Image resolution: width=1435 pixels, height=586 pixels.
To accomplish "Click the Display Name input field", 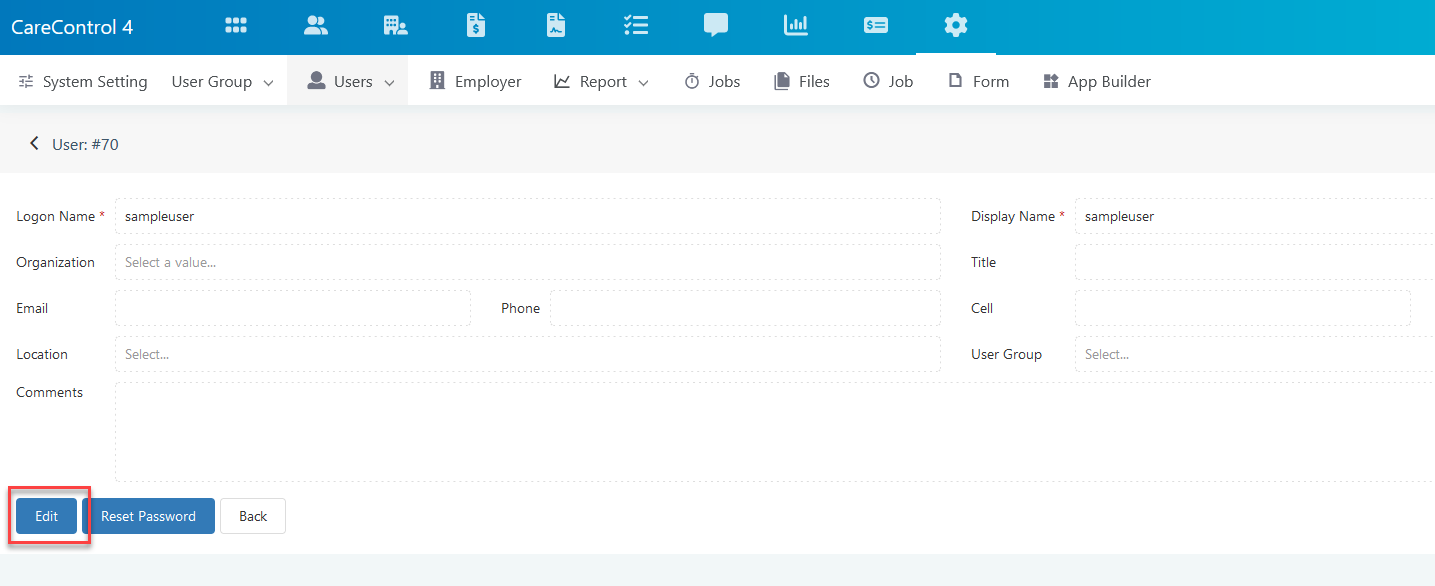I will [x=1255, y=216].
